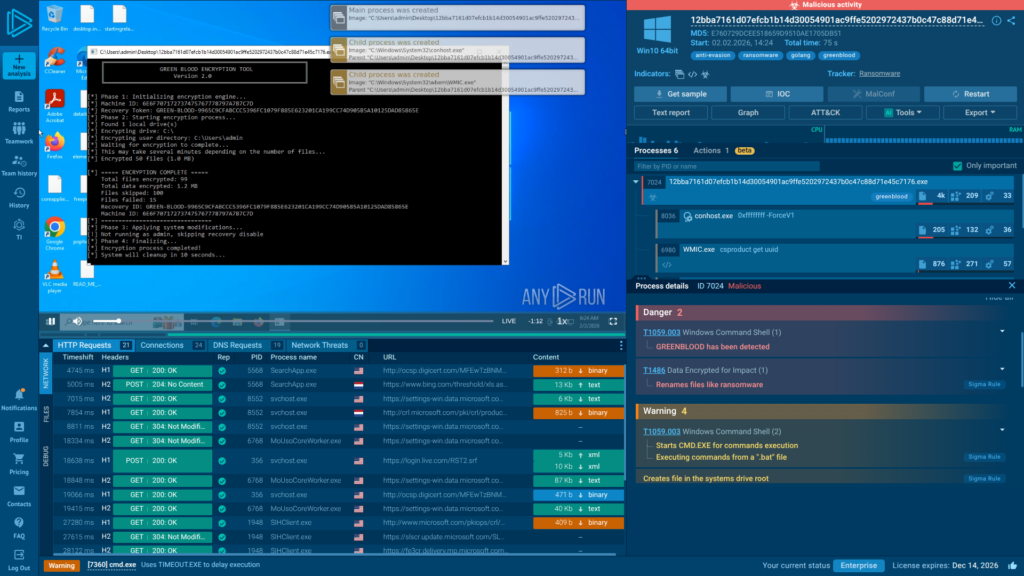Switch to the Connections tab
Image resolution: width=1024 pixels, height=576 pixels.
click(162, 345)
